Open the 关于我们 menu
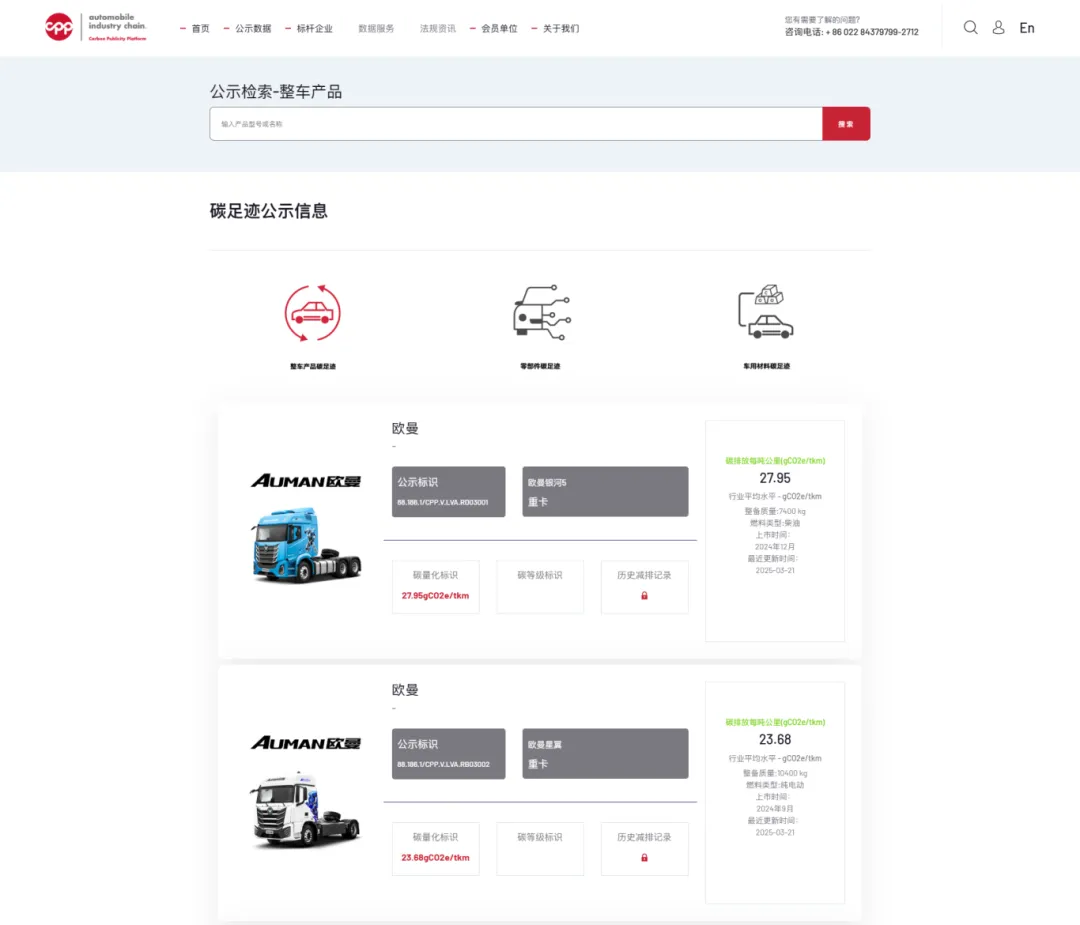This screenshot has height=925, width=1080. click(561, 28)
